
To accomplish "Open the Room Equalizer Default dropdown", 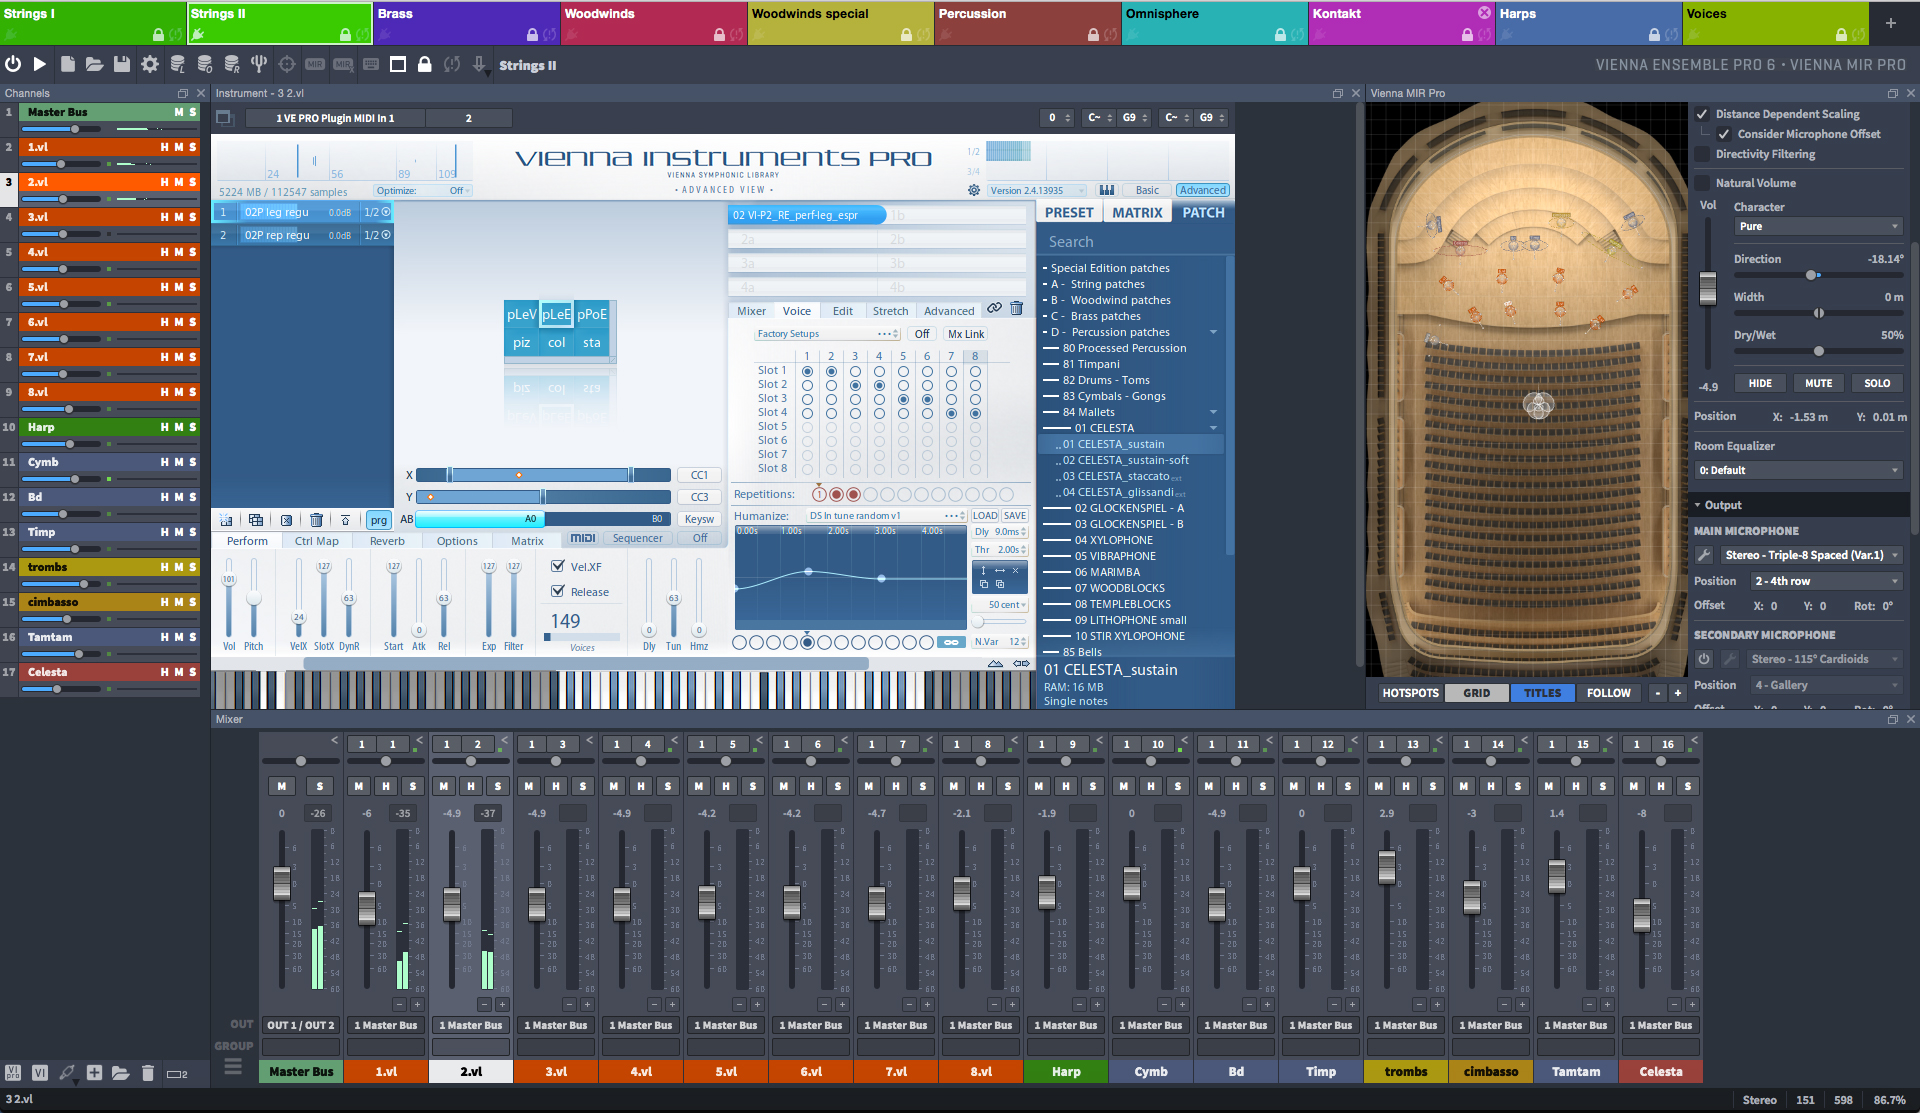I will pyautogui.click(x=1797, y=470).
